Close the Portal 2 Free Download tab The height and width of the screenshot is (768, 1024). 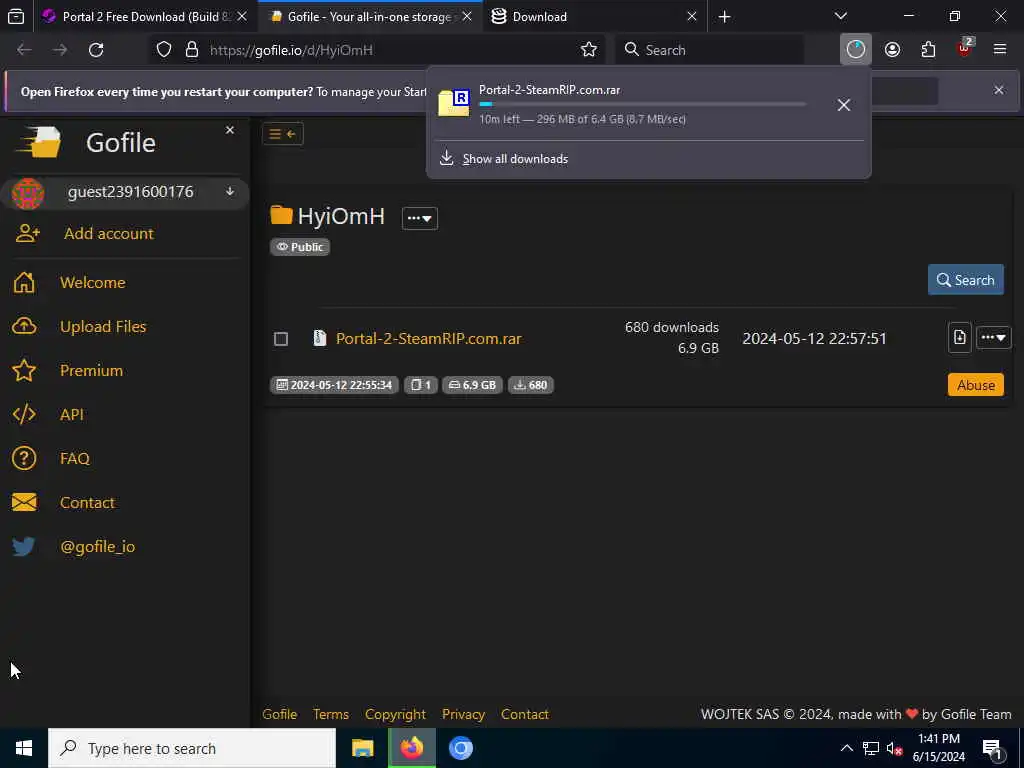click(242, 16)
